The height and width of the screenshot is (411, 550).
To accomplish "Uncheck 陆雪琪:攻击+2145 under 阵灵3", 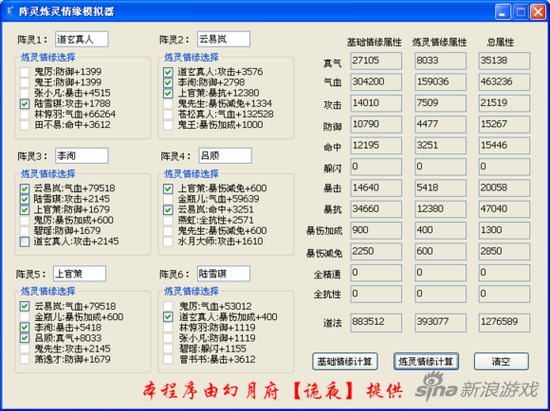I will (25, 199).
